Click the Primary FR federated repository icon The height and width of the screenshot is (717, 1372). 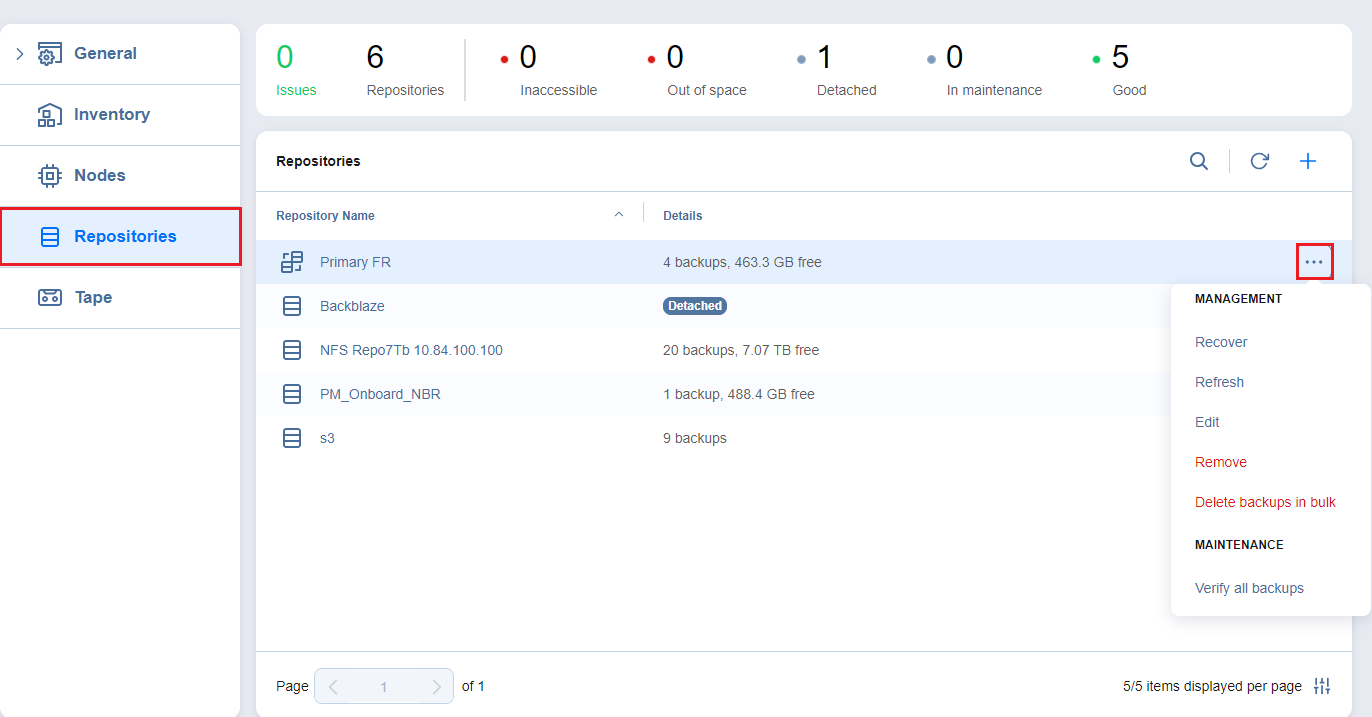click(292, 262)
